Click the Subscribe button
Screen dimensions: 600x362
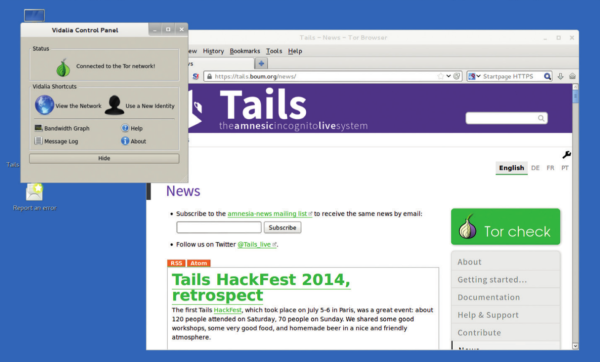point(282,227)
